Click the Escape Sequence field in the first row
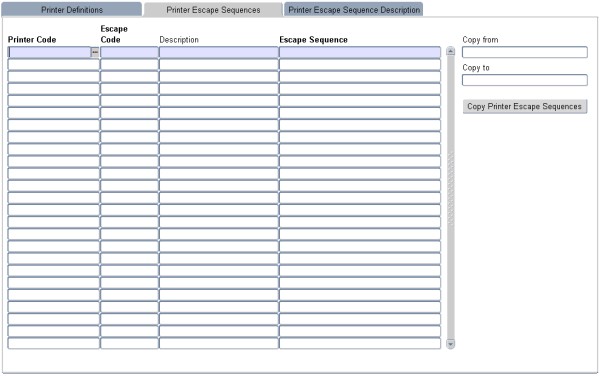 tap(360, 52)
